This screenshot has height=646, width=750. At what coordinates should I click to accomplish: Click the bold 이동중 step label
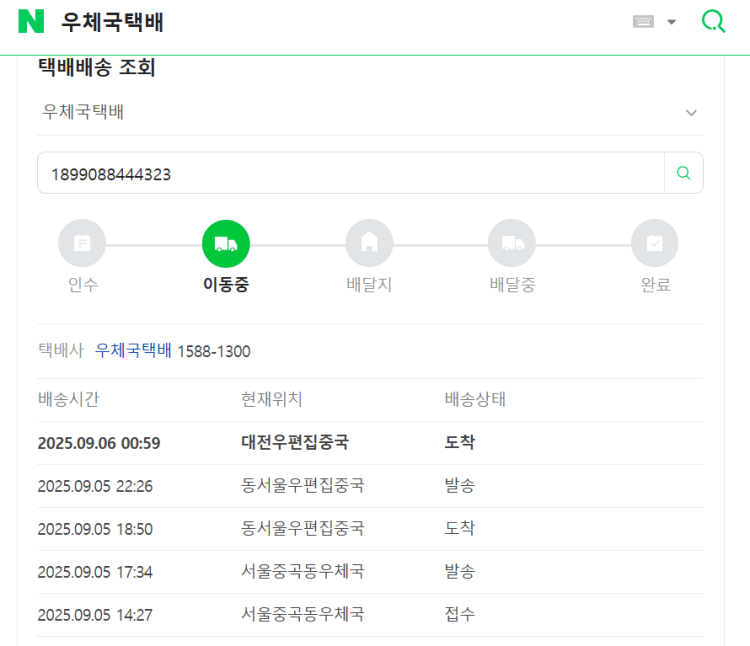click(226, 285)
